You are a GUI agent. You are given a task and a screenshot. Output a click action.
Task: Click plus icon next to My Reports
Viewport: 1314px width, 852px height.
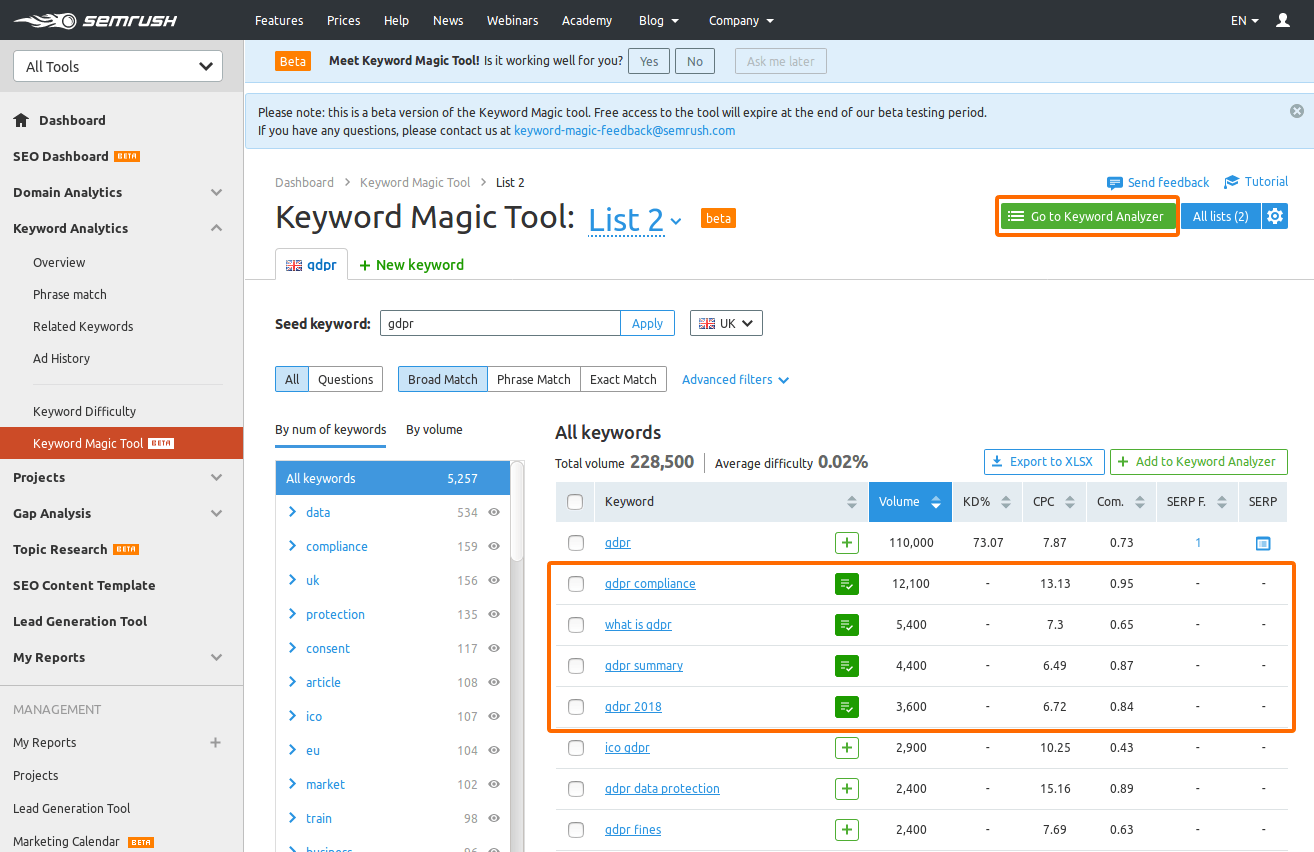click(x=215, y=743)
